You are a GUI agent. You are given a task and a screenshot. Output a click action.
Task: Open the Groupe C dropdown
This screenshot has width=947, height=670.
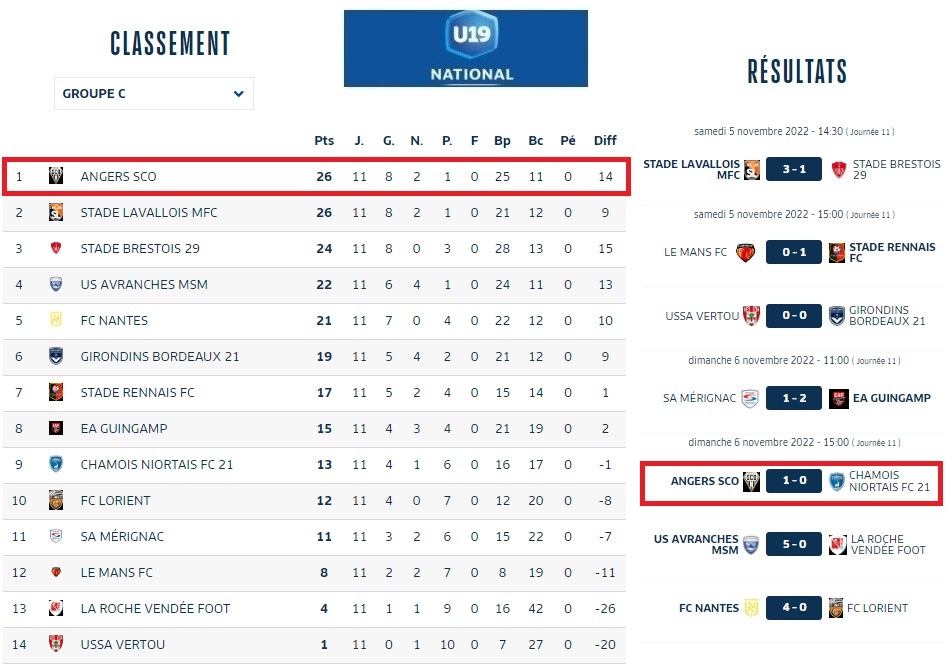(x=153, y=94)
